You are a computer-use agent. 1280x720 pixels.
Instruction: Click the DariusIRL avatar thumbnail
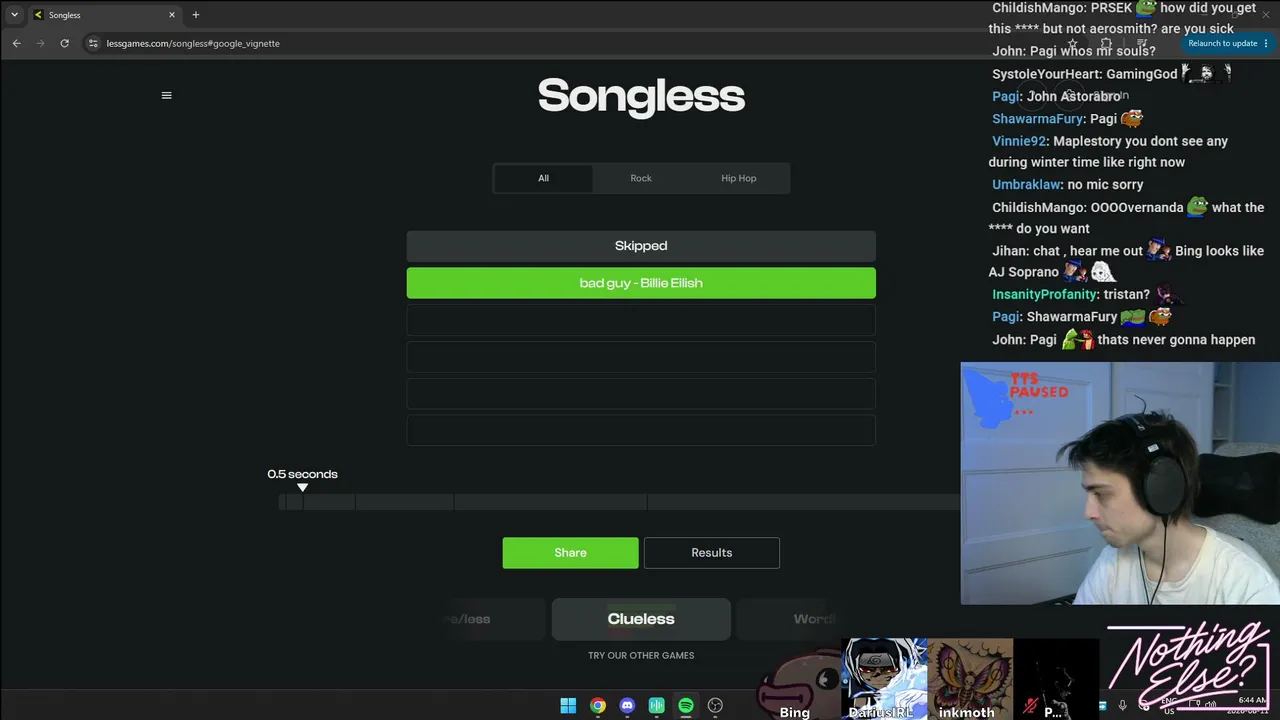pos(884,679)
